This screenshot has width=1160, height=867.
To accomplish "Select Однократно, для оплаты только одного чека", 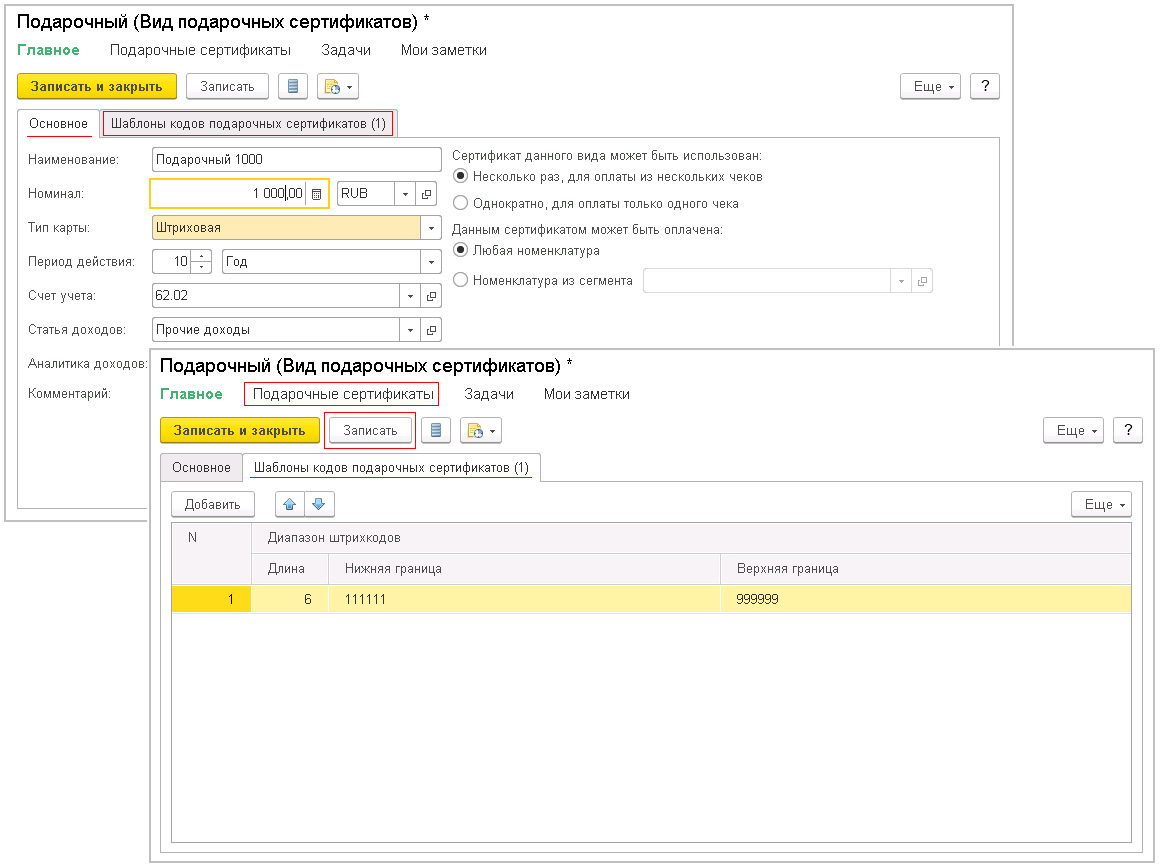I will click(x=460, y=203).
